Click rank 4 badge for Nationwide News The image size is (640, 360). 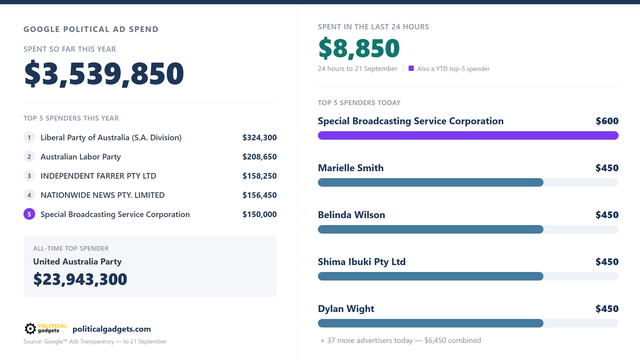click(29, 195)
